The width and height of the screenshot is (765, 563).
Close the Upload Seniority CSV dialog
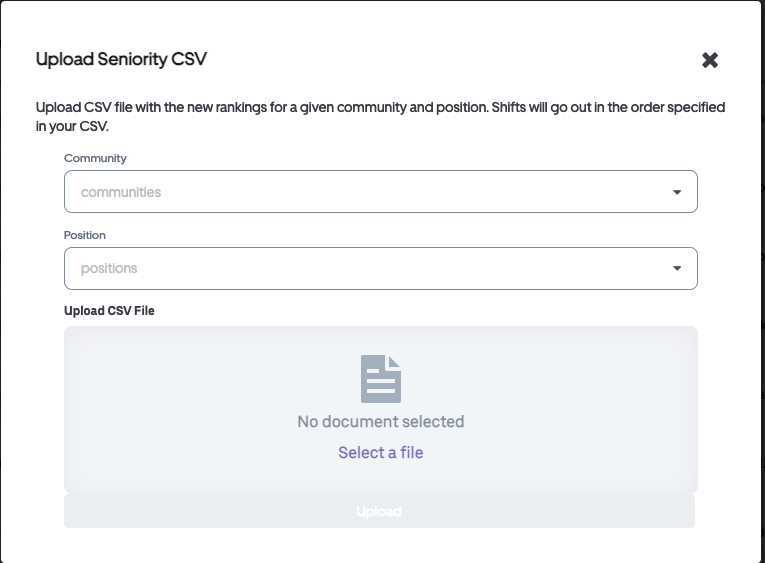[710, 60]
